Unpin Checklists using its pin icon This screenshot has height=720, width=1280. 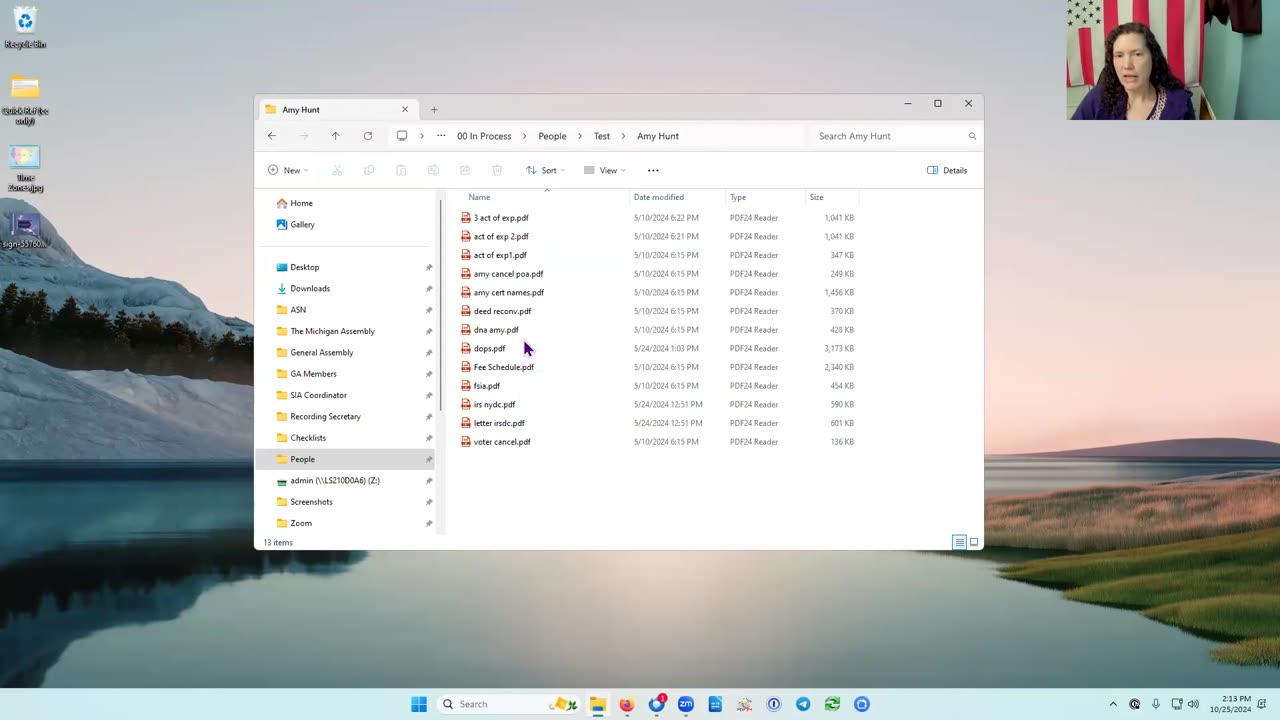click(429, 438)
